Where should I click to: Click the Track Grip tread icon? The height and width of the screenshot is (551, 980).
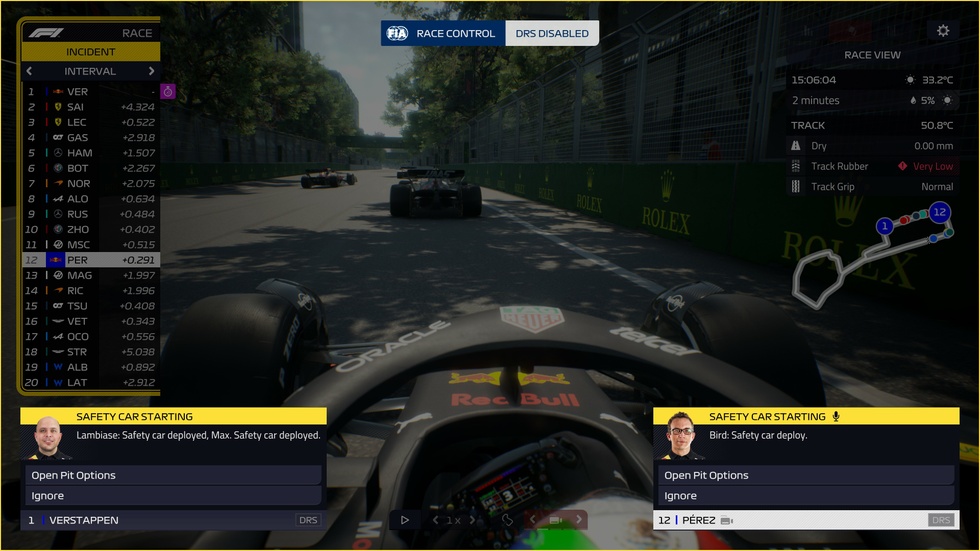796,186
